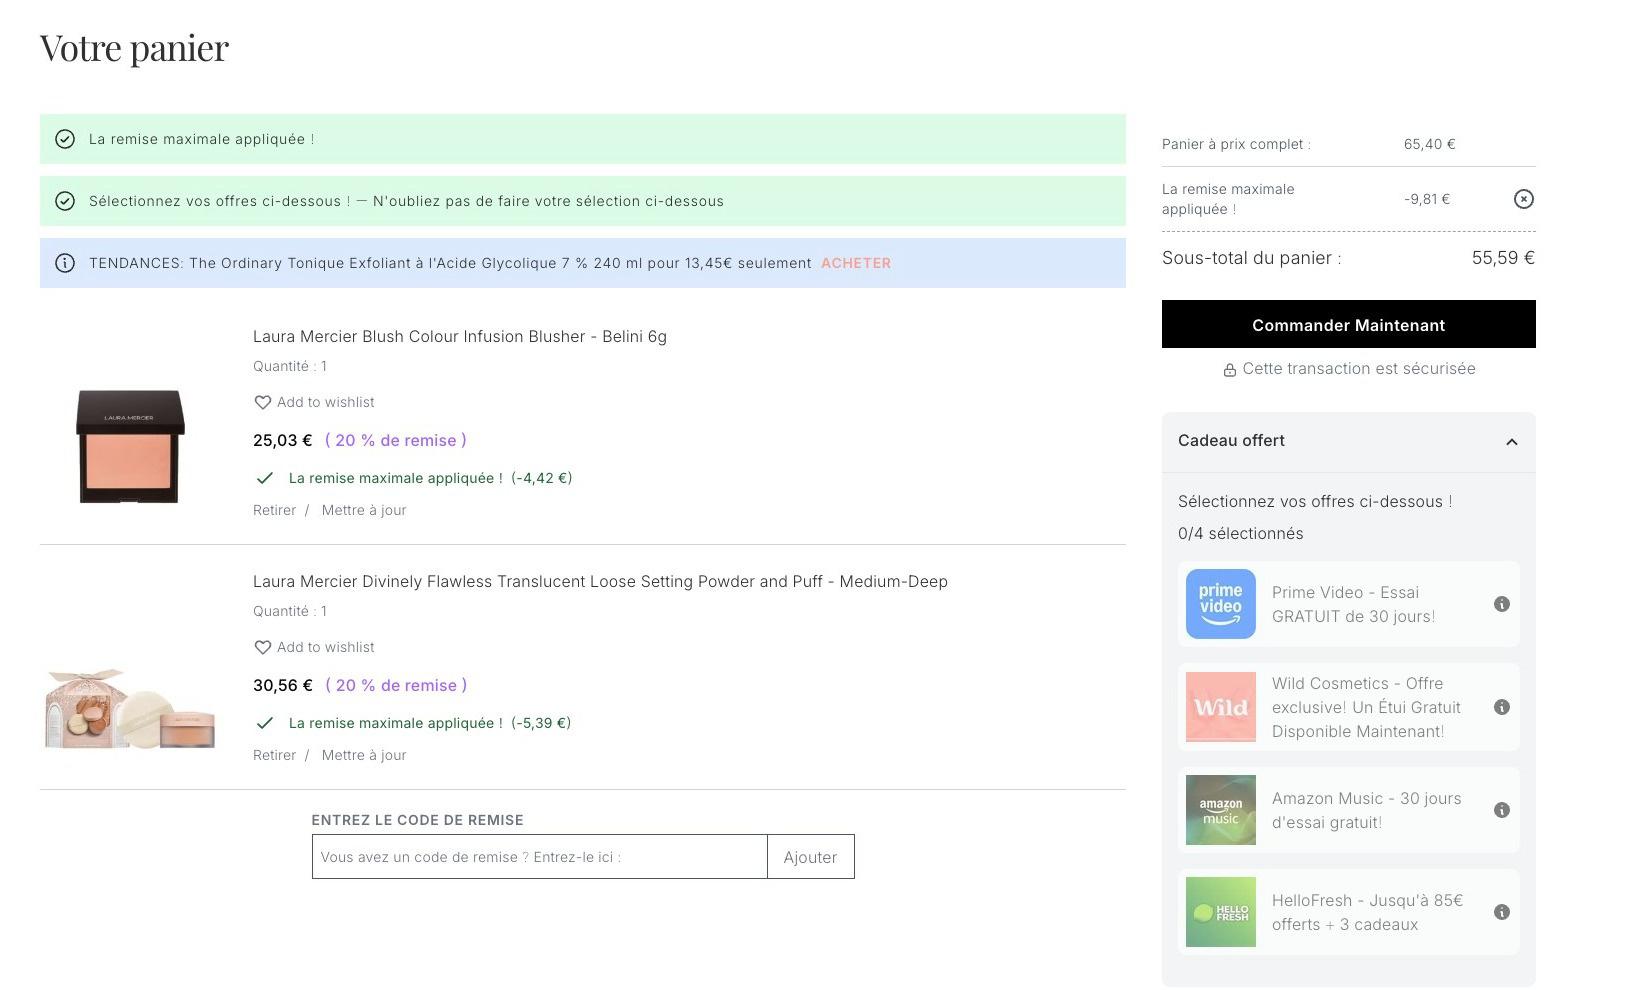Click the -9,81 € discount value
1630x990 pixels.
(1427, 199)
